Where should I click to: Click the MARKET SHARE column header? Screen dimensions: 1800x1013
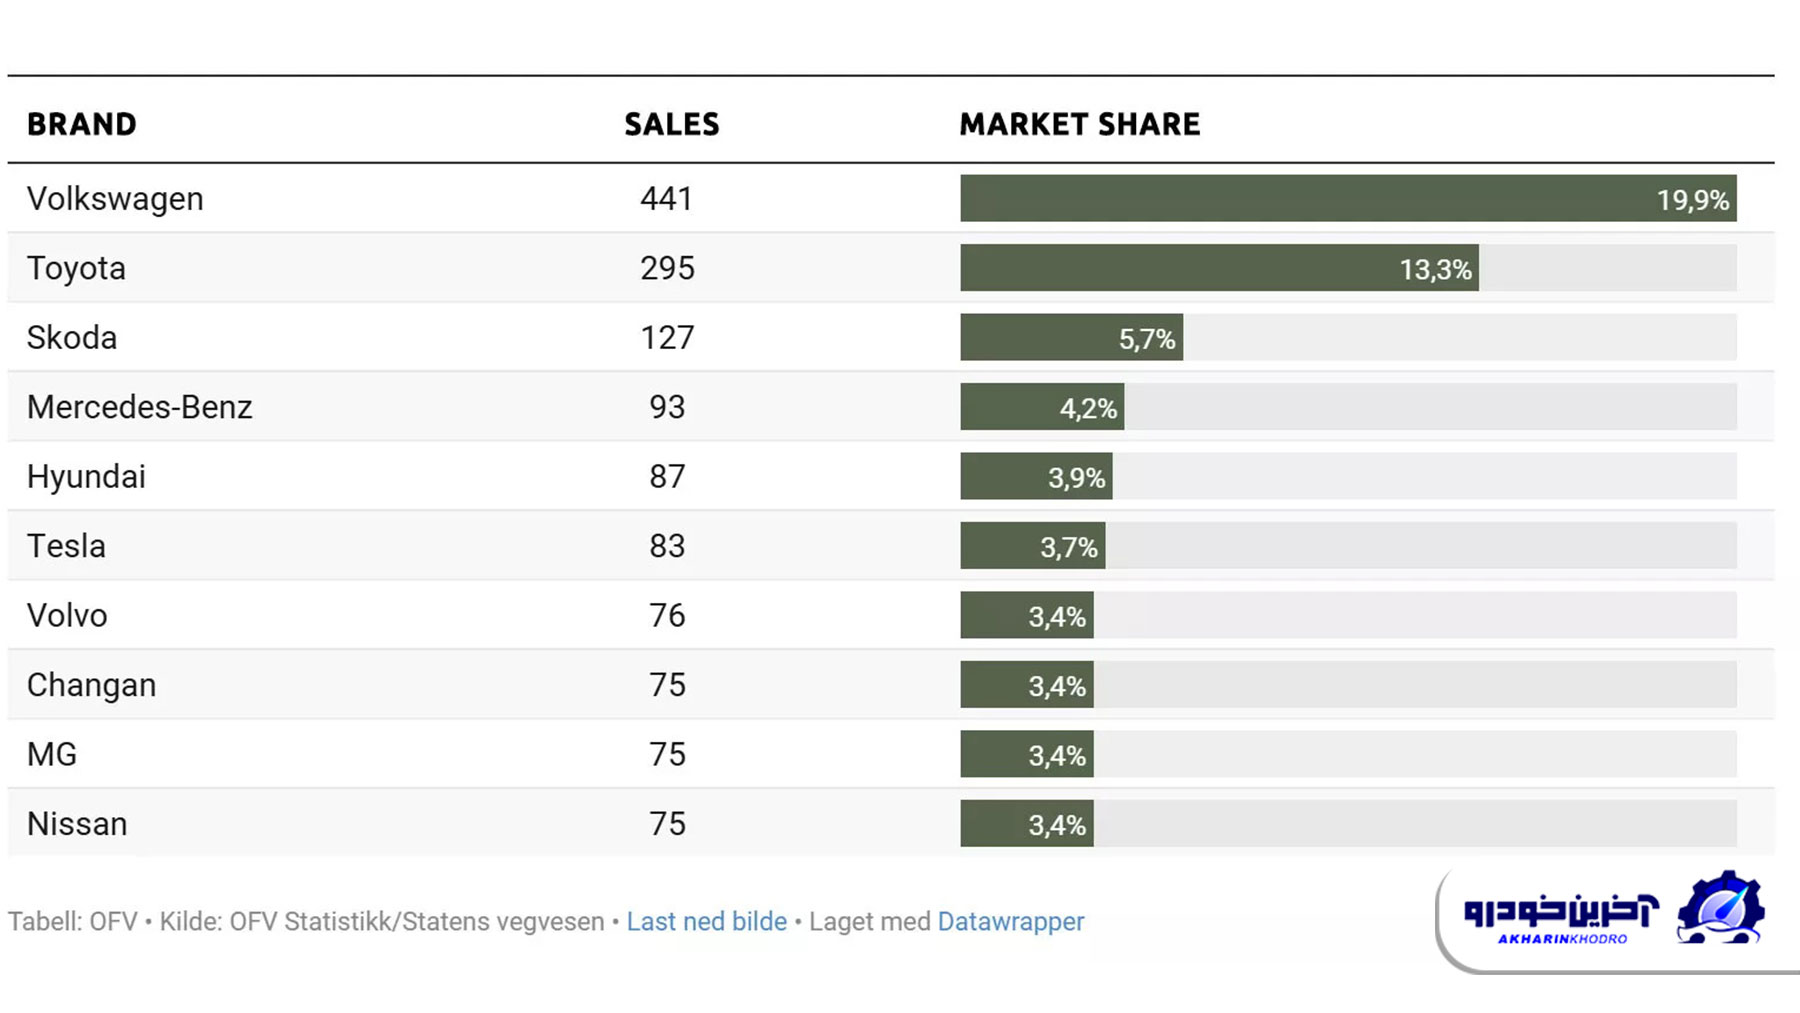click(x=1079, y=124)
